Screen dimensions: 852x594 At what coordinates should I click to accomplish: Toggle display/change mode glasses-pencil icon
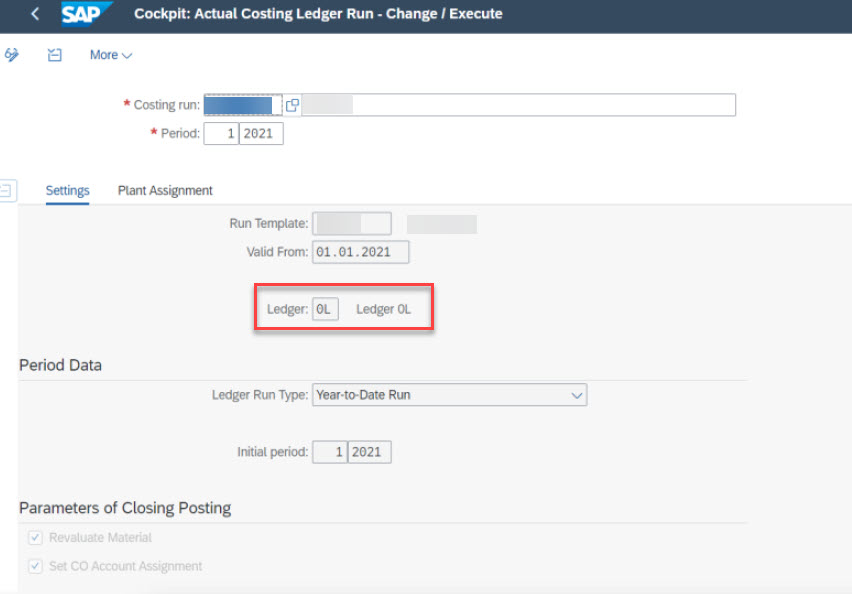pyautogui.click(x=12, y=55)
